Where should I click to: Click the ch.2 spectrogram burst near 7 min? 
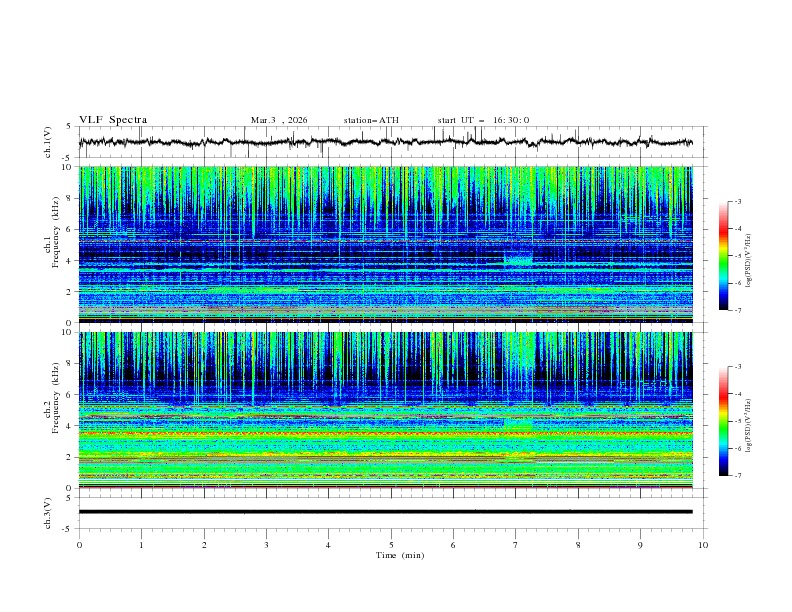518,424
